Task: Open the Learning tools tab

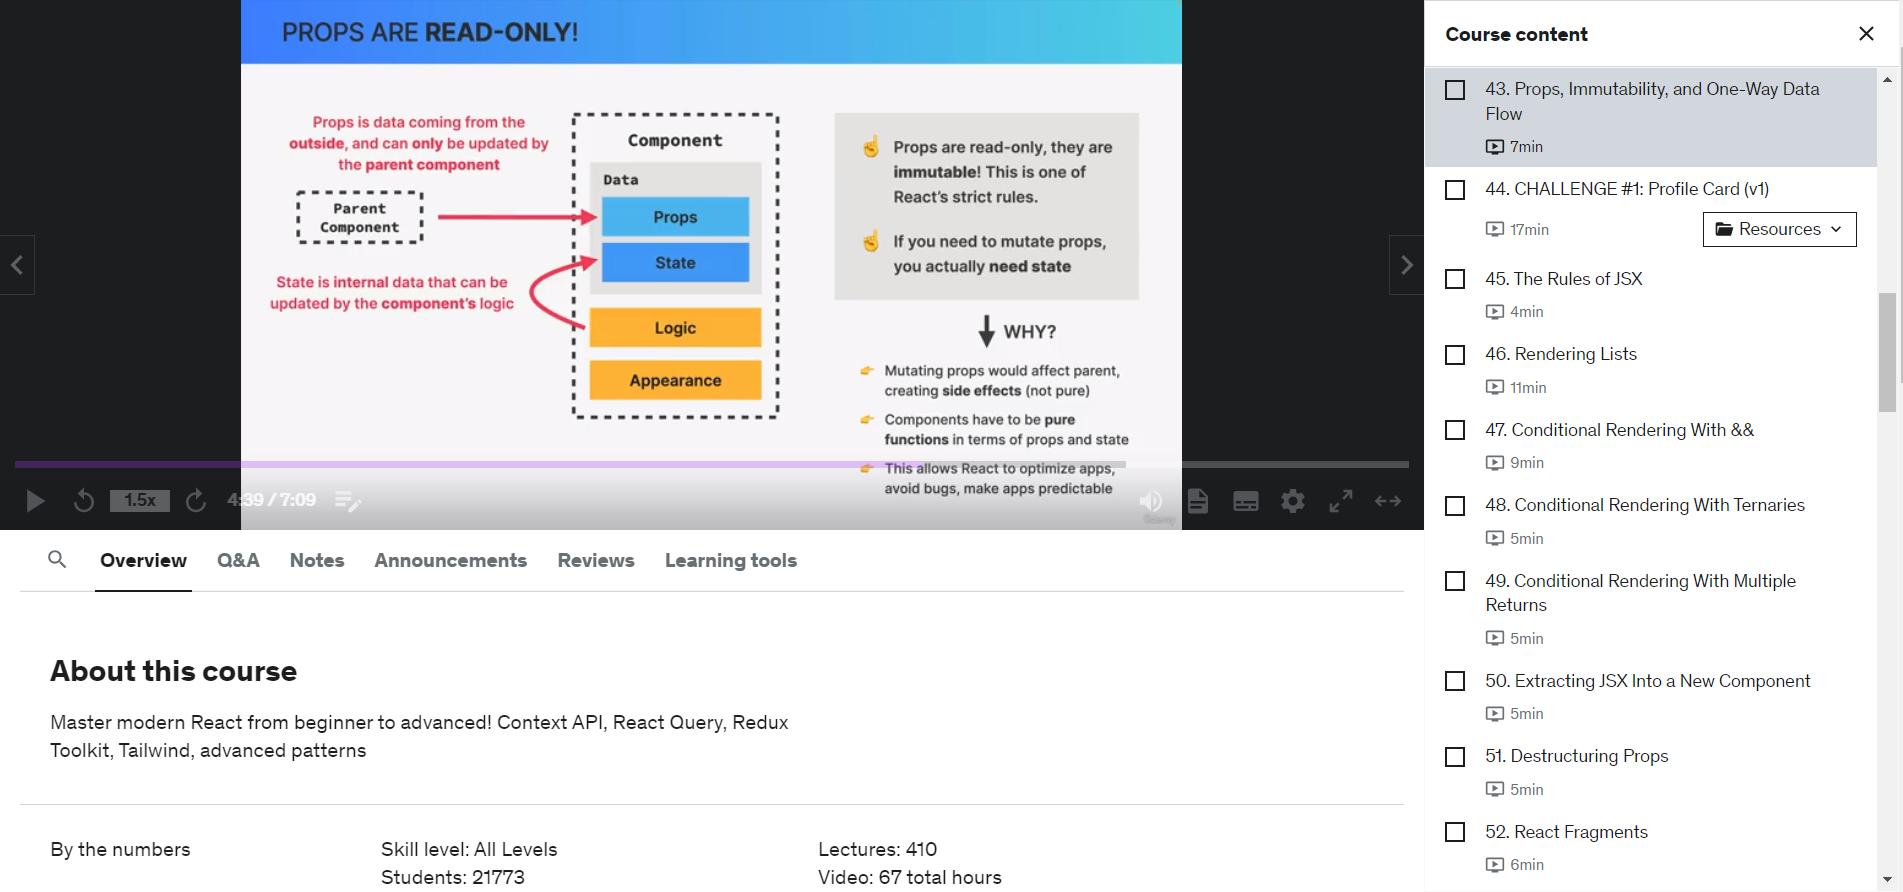Action: pos(730,561)
